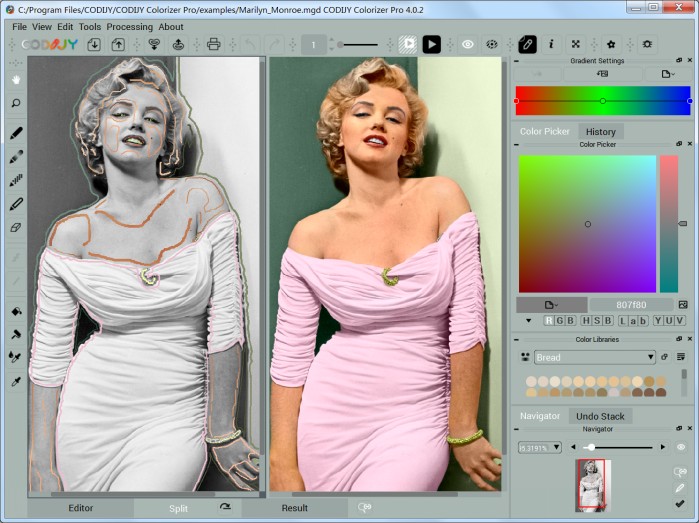Click the import masks icon
This screenshot has height=523, width=699.
154,44
